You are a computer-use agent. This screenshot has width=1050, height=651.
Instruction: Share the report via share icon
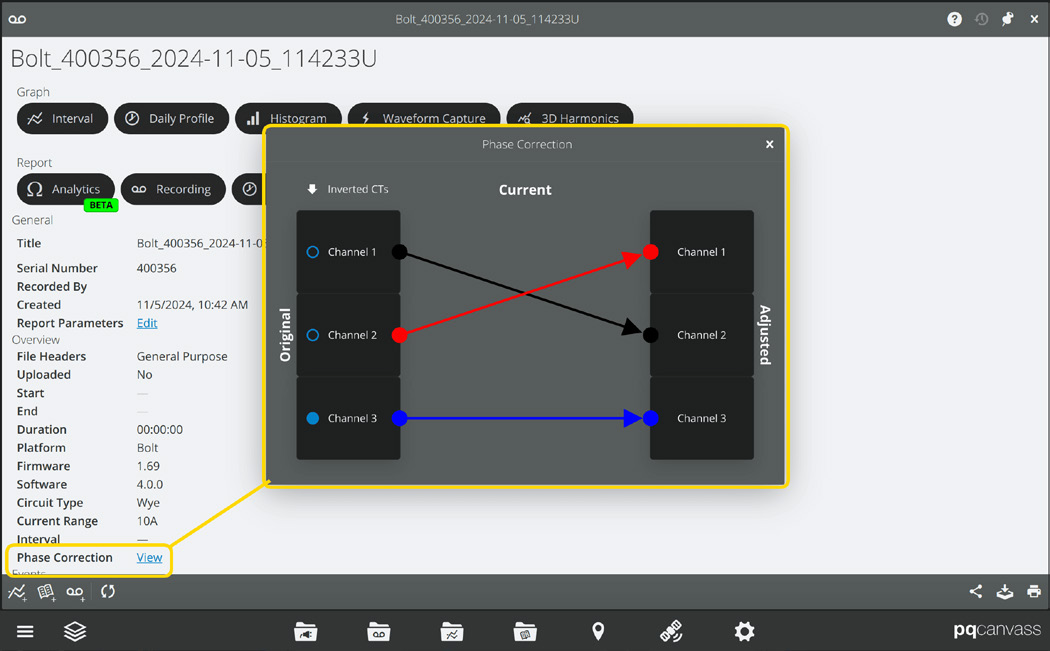click(976, 591)
